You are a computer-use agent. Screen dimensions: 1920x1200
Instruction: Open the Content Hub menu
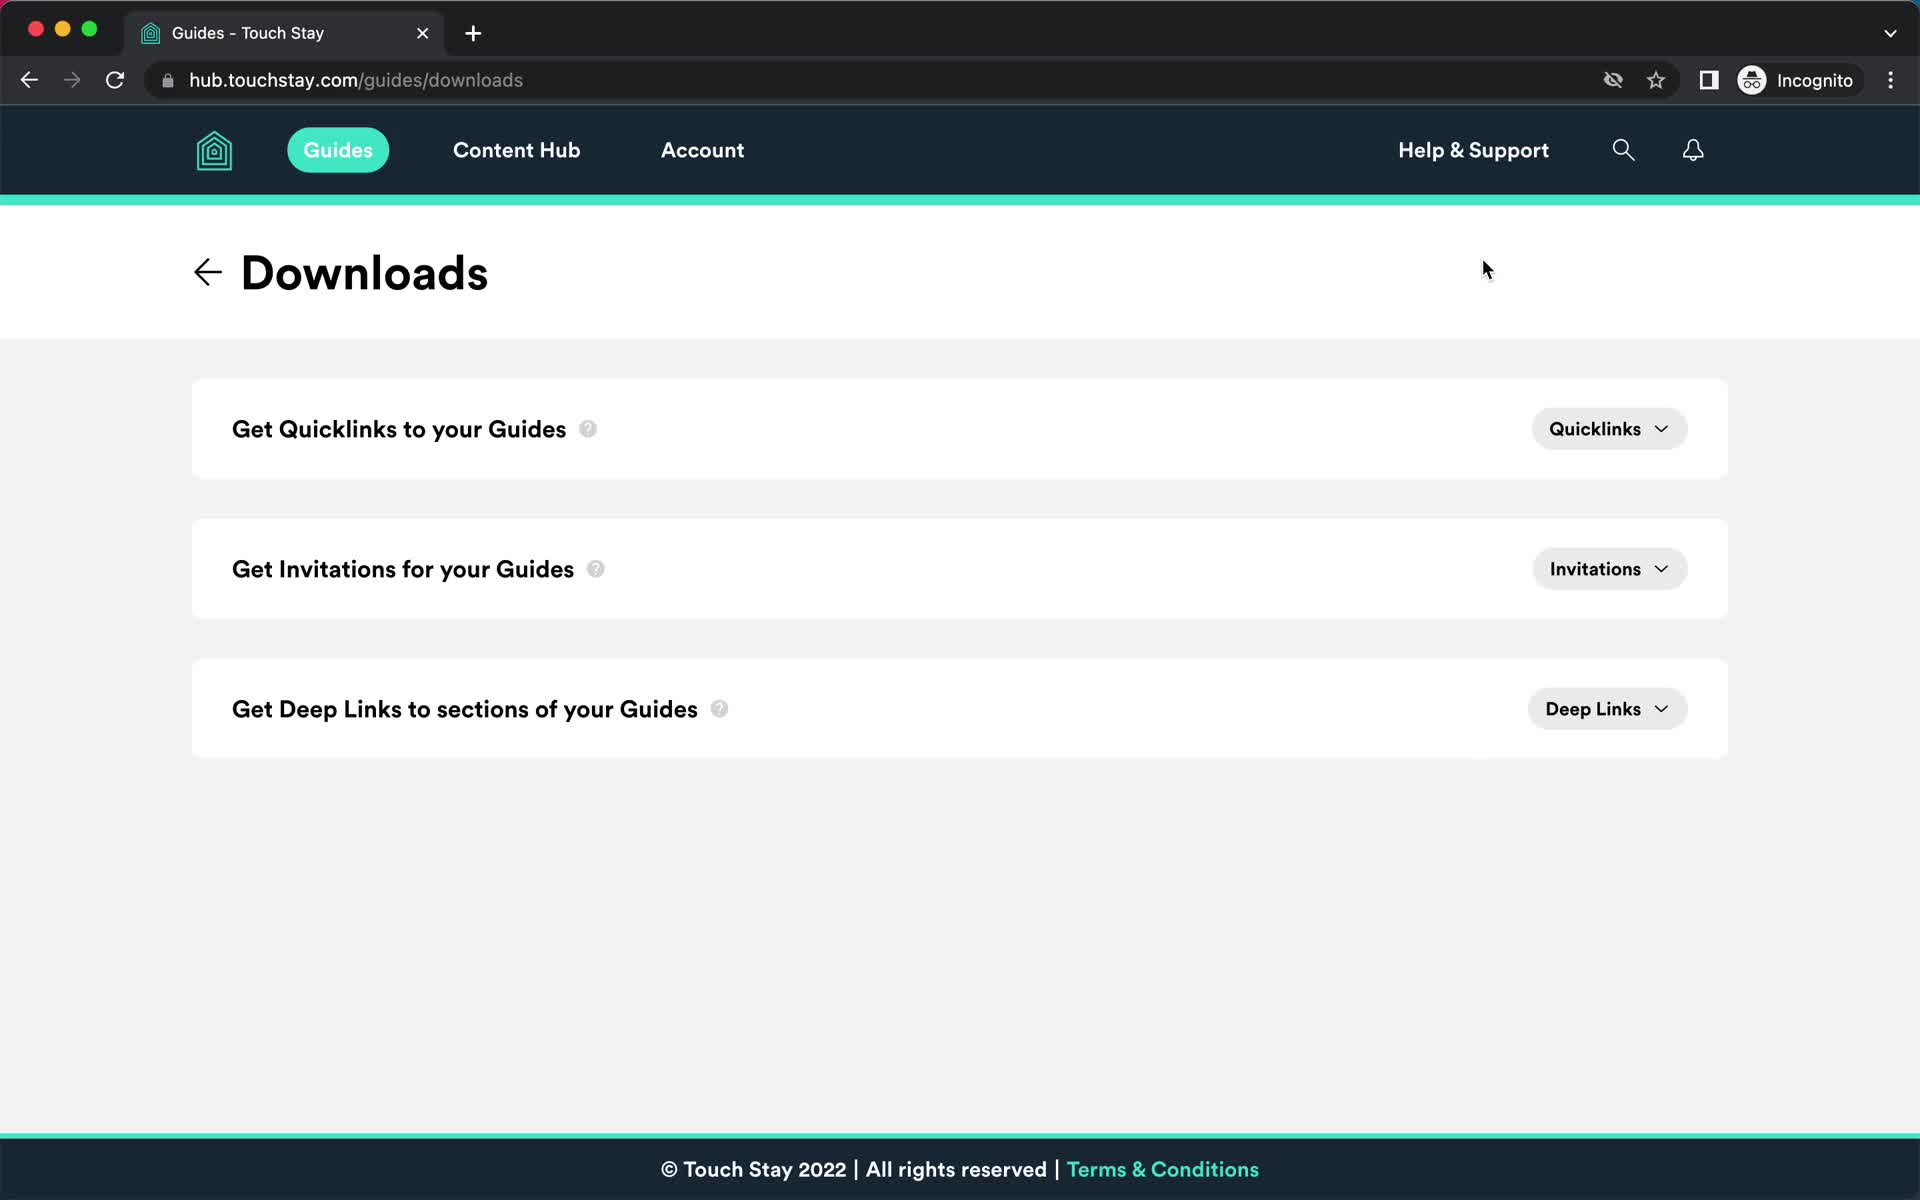[516, 151]
